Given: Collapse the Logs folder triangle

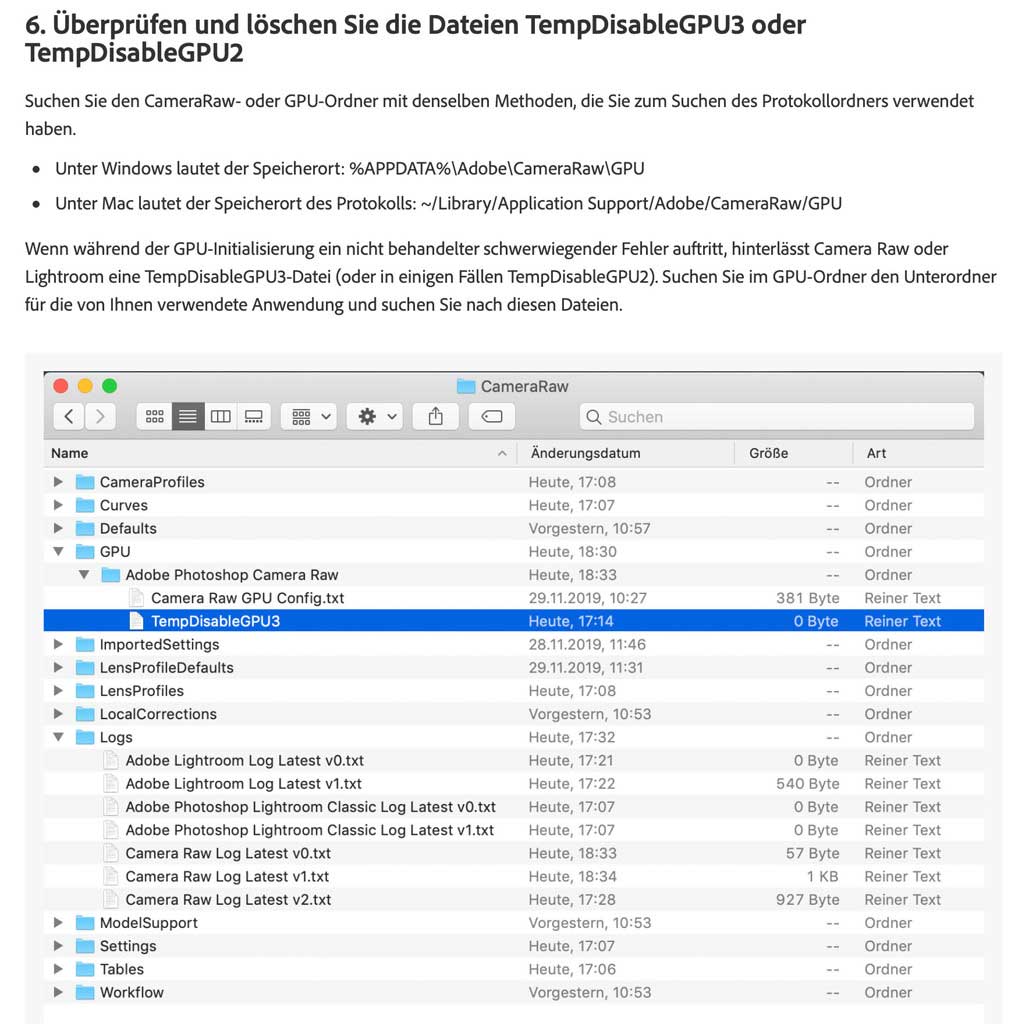Looking at the screenshot, I should (58, 737).
